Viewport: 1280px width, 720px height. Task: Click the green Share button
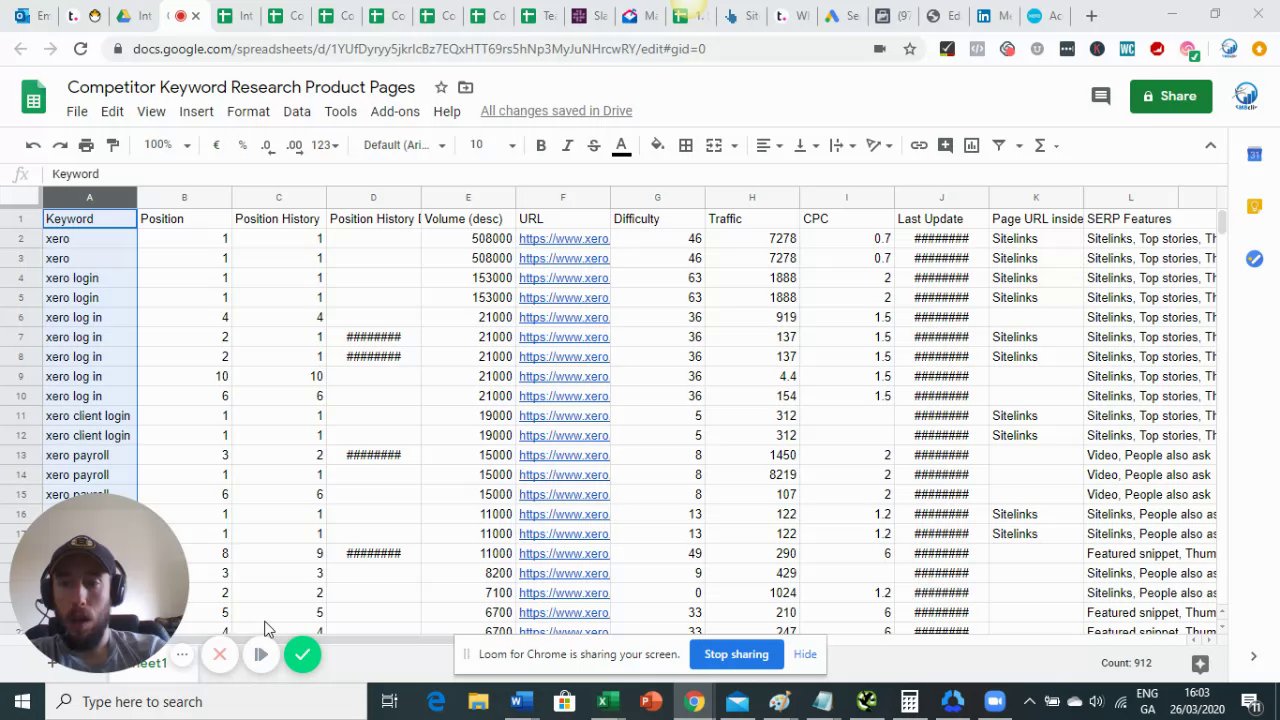(x=1171, y=96)
